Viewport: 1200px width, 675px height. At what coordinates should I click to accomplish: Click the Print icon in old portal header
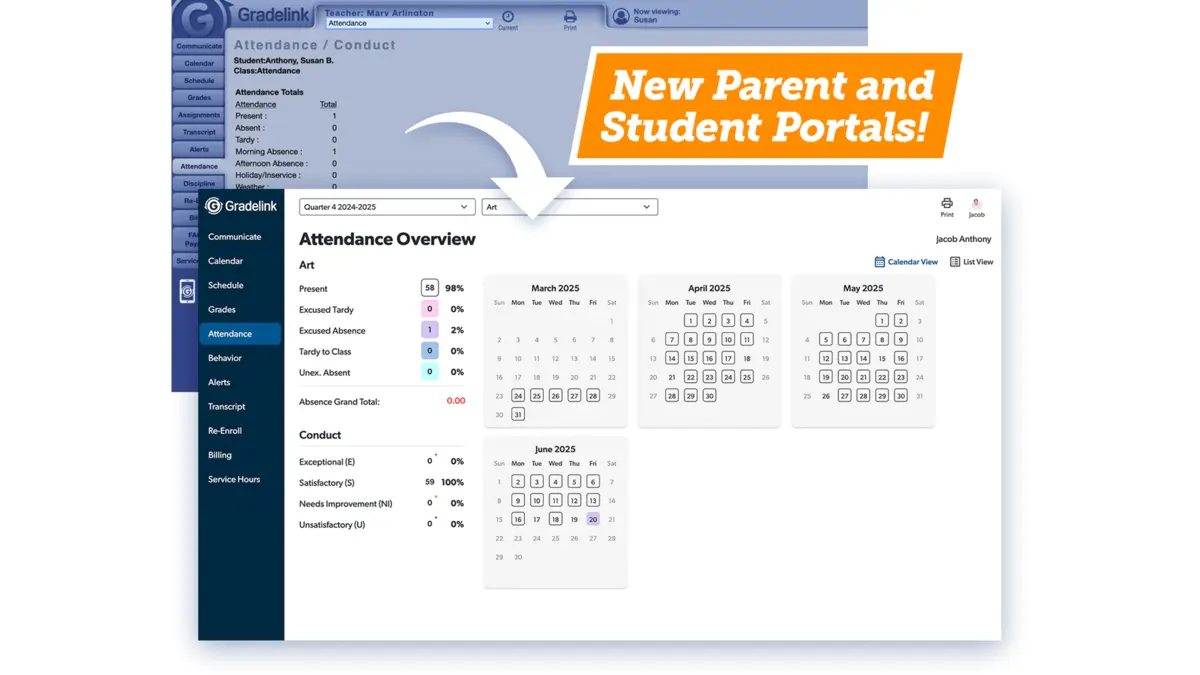pyautogui.click(x=570, y=17)
